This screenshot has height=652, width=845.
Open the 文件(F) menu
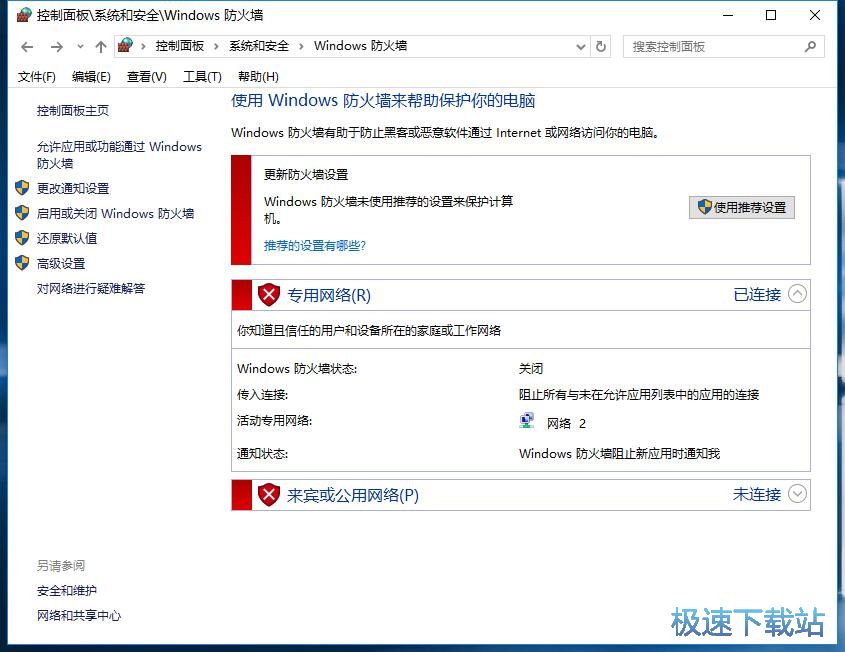[x=37, y=77]
